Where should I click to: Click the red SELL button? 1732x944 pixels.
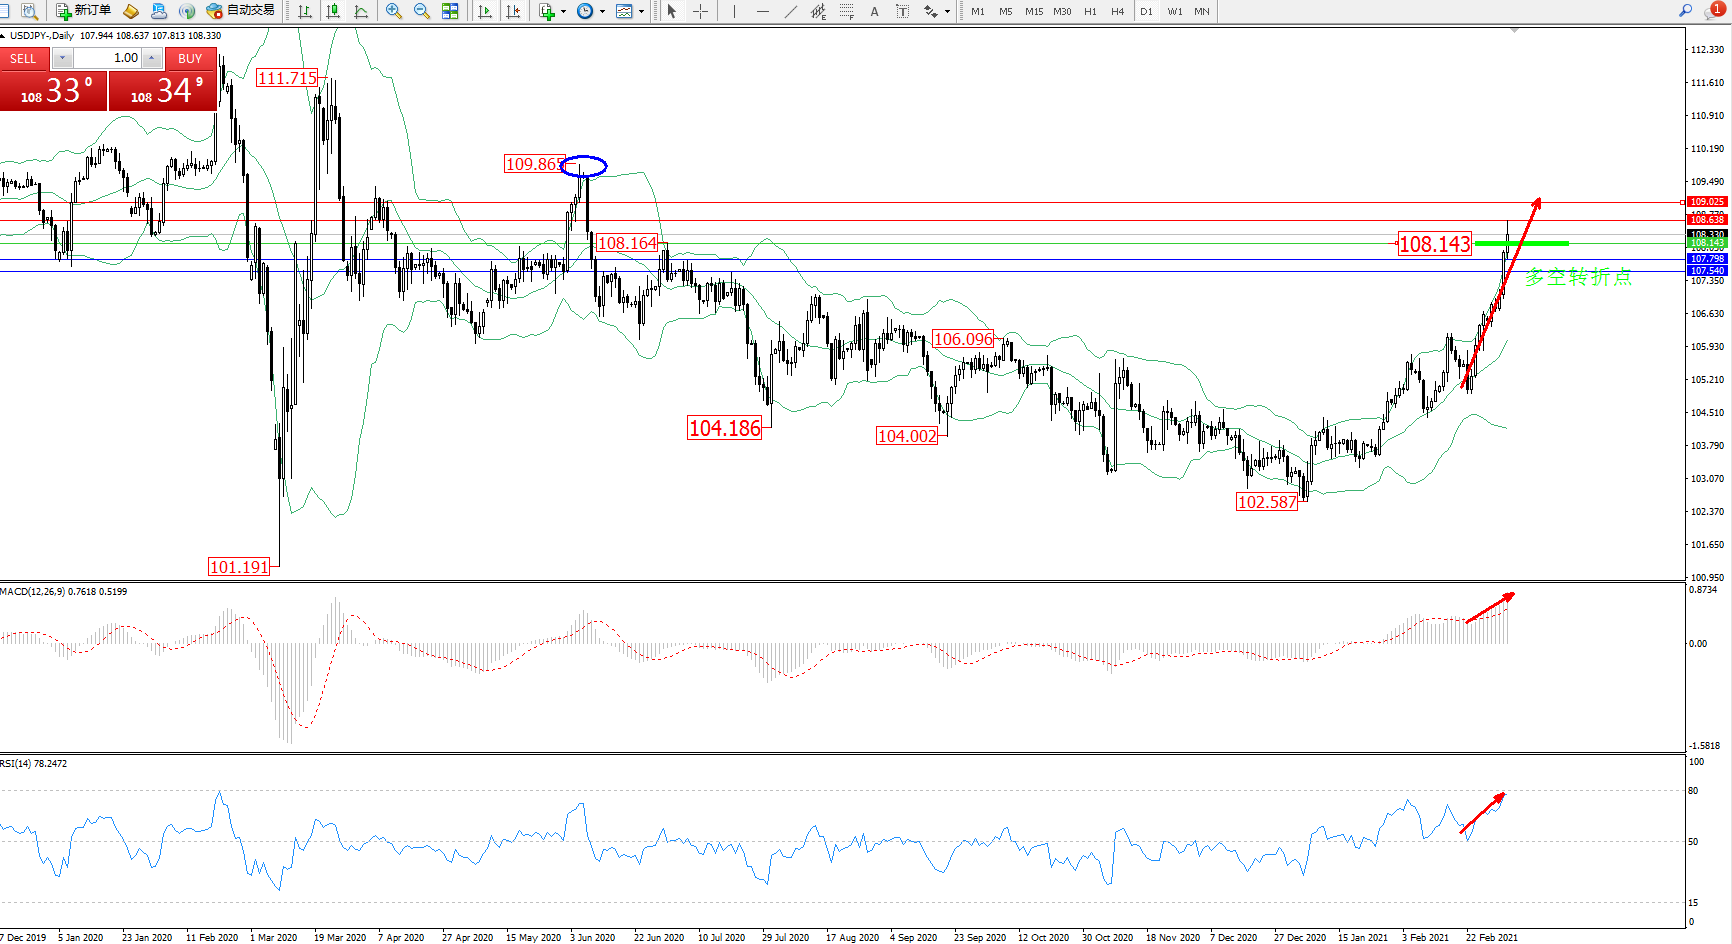pyautogui.click(x=24, y=59)
